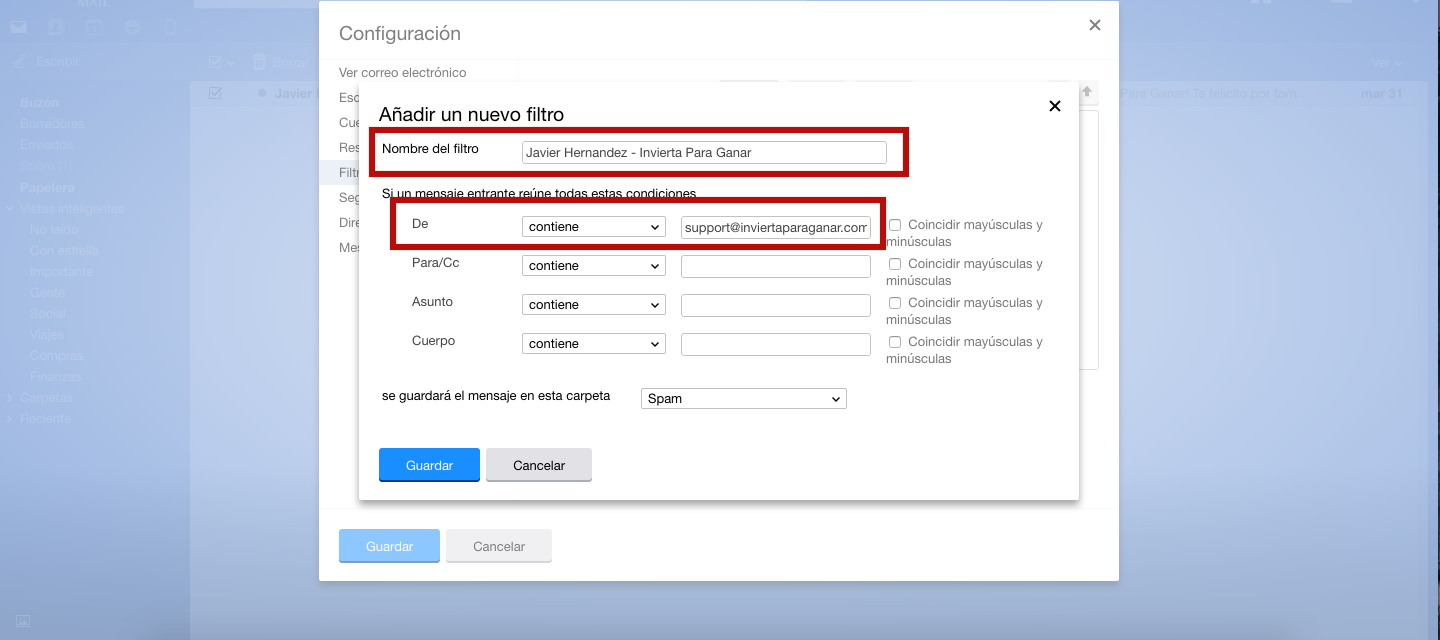1440x640 pixels.
Task: Go to the Buzón folder in sidebar
Action: [x=39, y=102]
